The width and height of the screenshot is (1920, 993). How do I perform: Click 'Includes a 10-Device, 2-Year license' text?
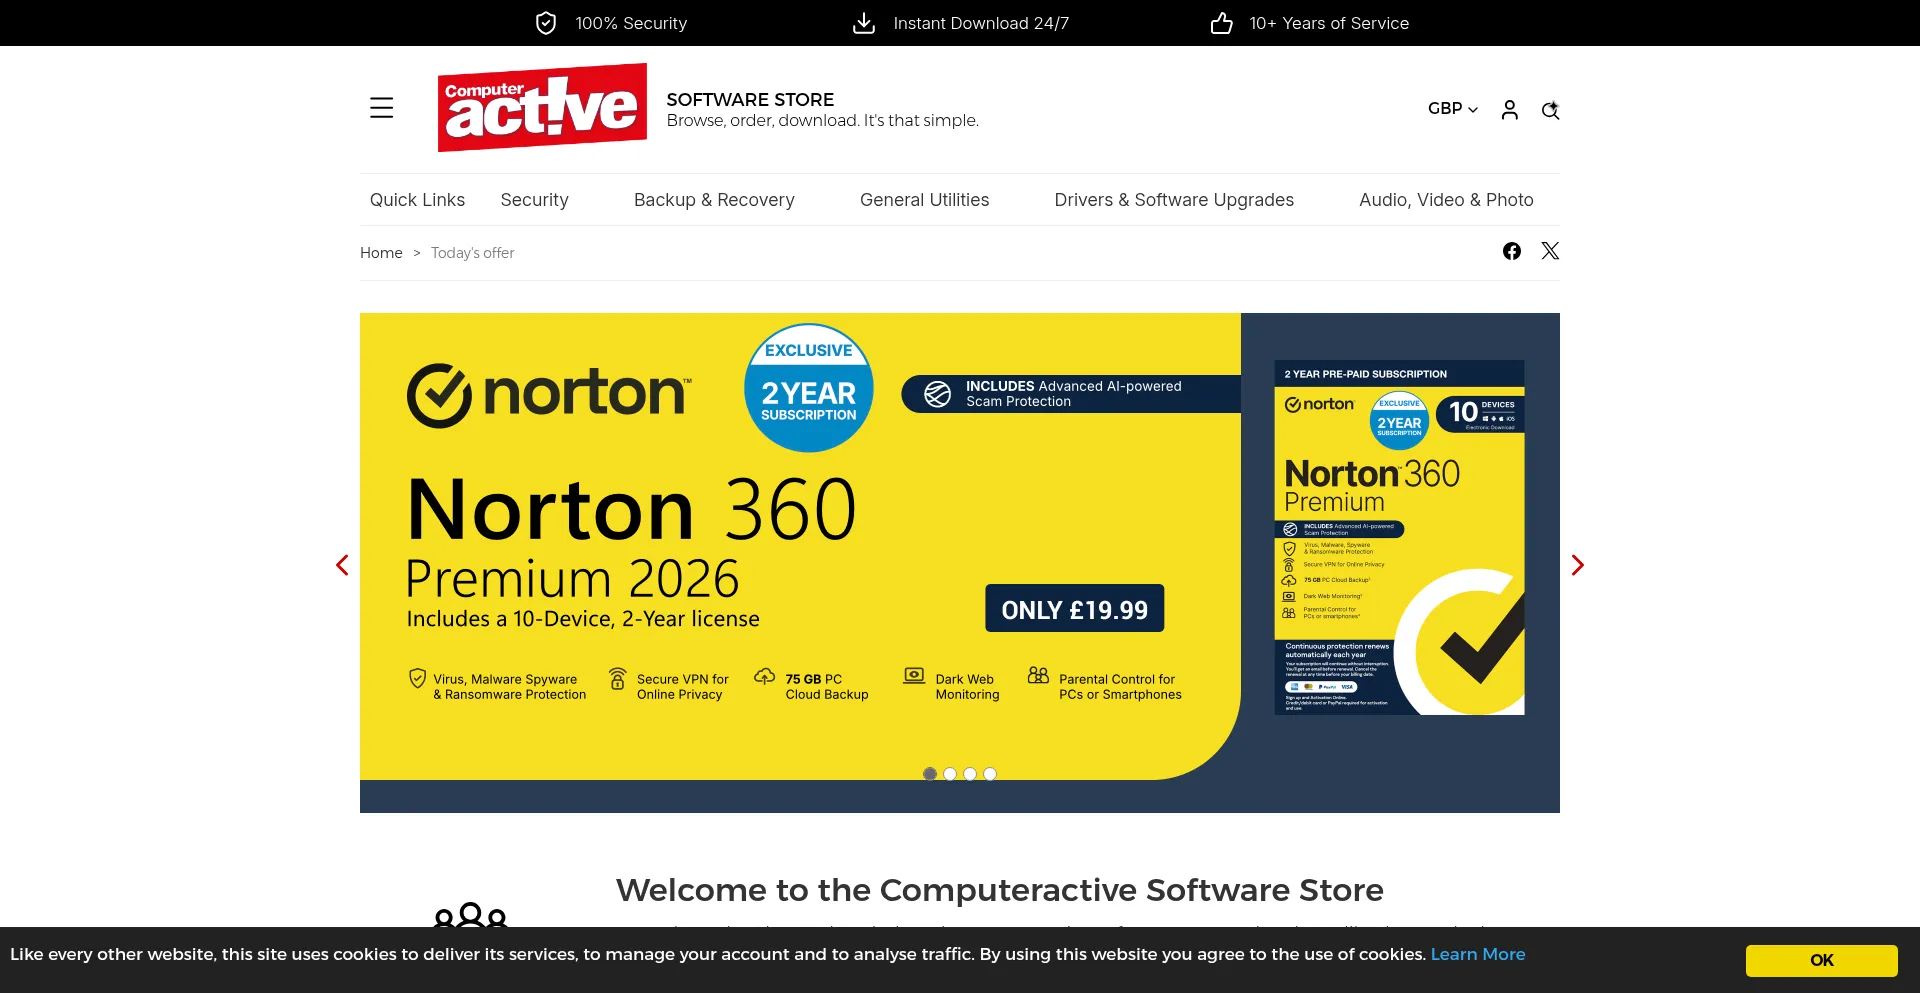click(583, 619)
